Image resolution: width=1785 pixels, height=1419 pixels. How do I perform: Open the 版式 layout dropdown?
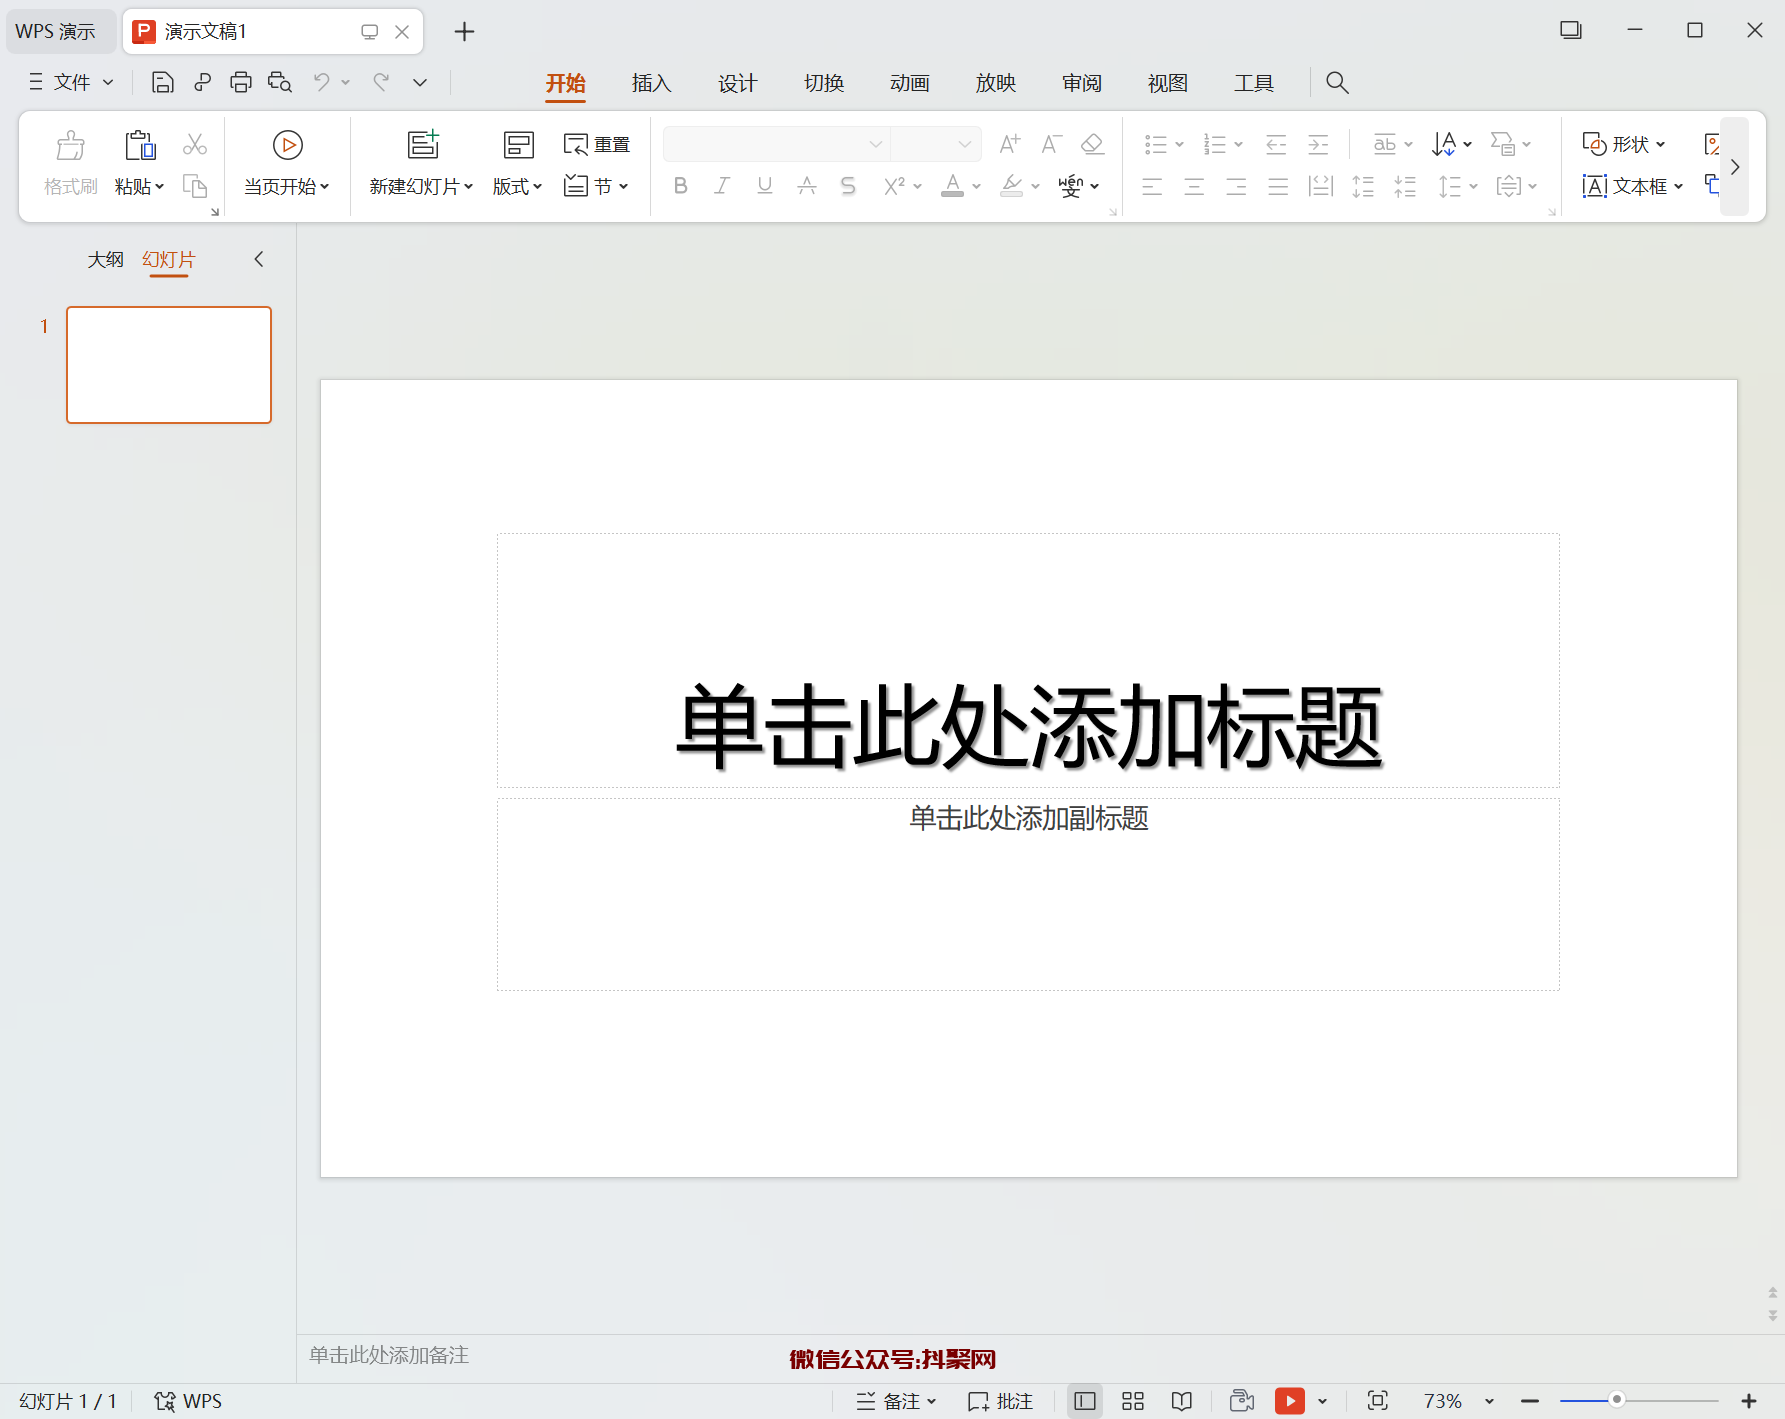click(x=517, y=186)
